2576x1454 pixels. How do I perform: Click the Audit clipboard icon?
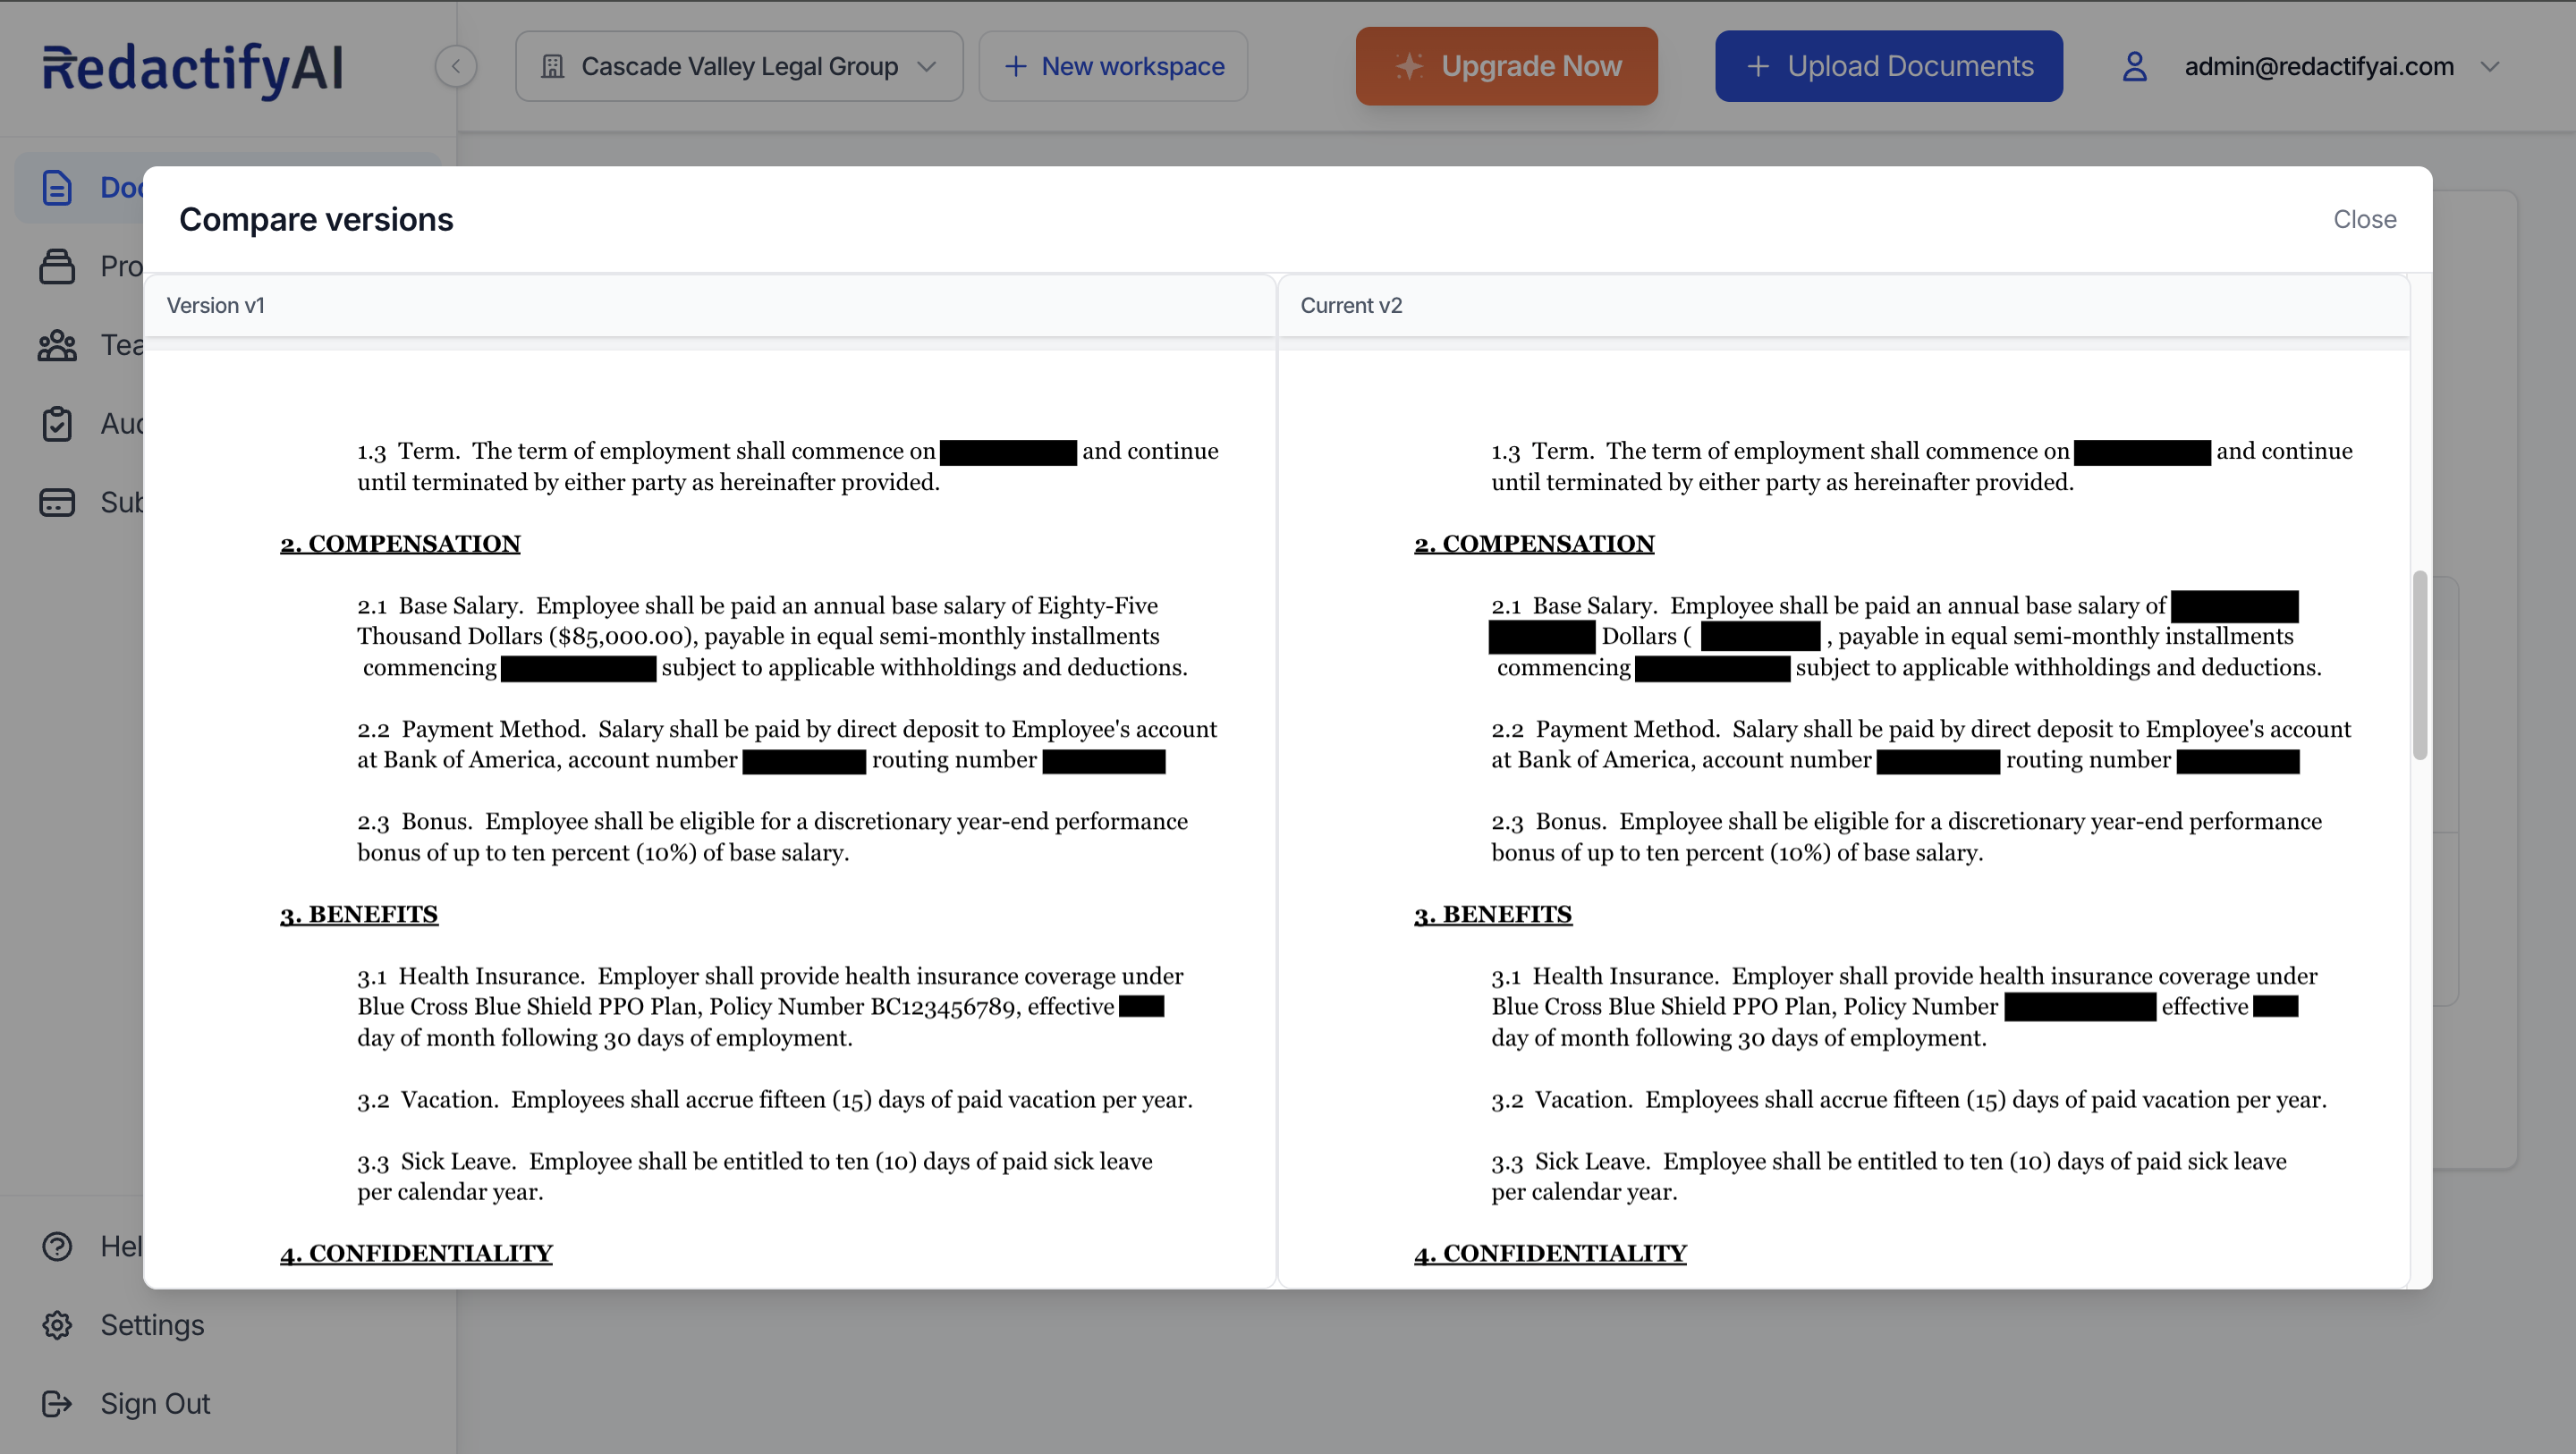click(x=57, y=424)
